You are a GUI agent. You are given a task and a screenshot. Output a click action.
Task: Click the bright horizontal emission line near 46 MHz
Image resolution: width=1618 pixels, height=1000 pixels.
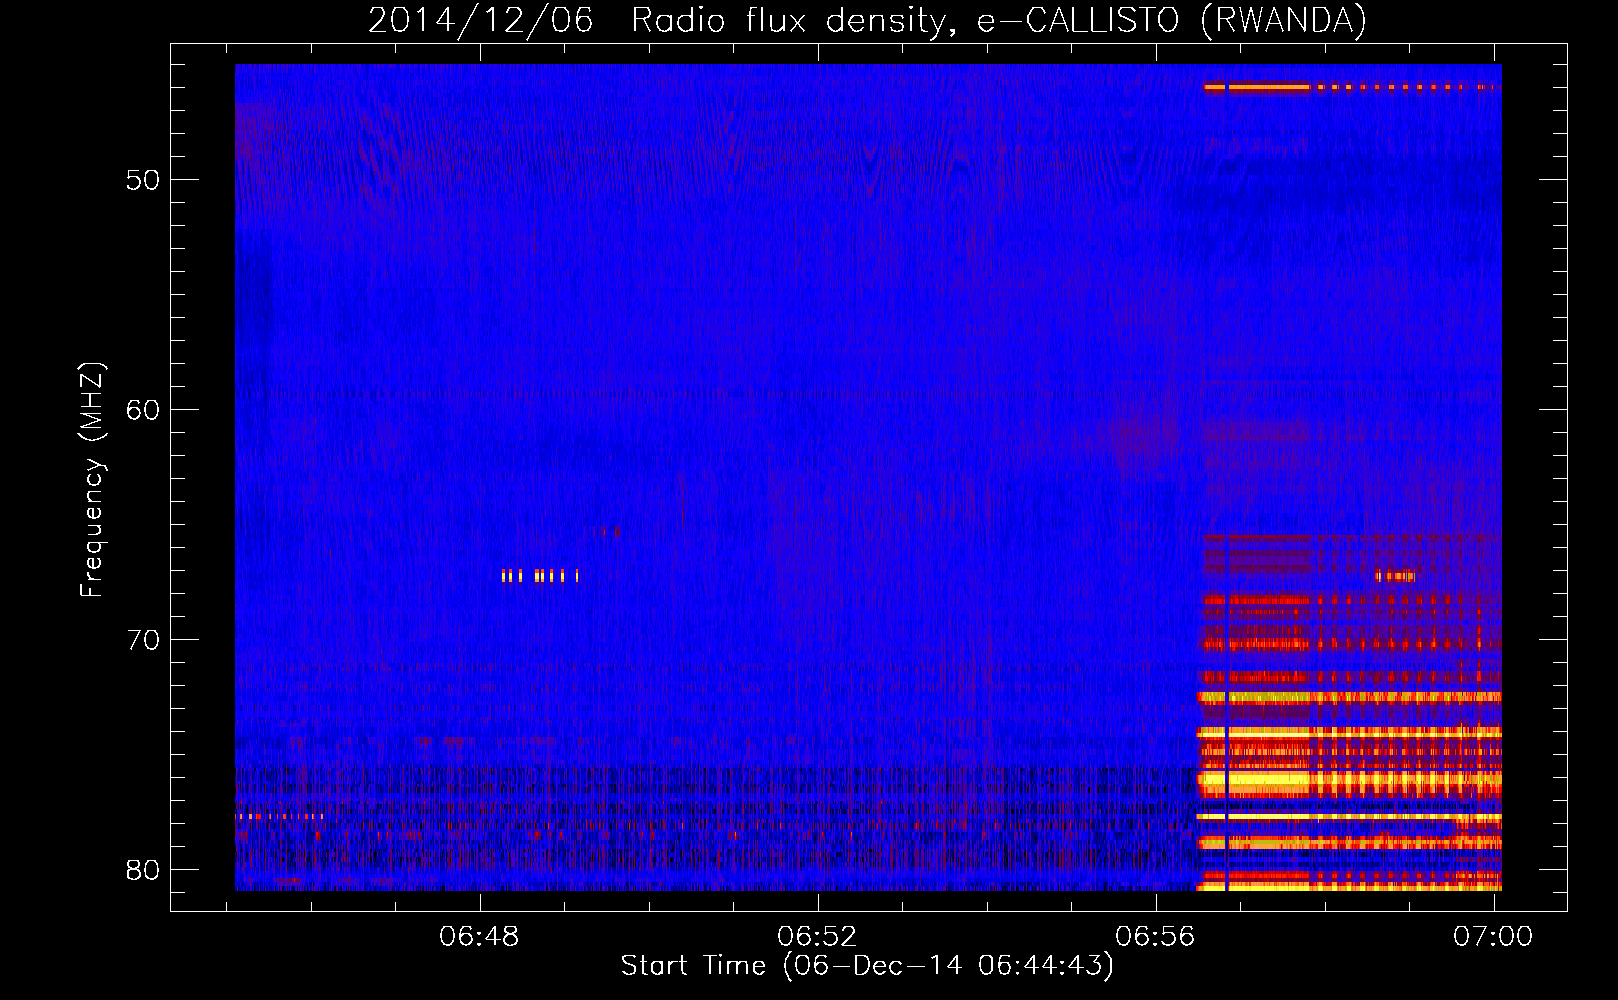pos(1352,88)
